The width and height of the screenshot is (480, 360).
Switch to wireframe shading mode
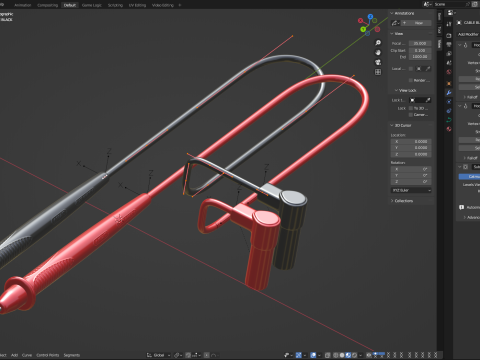(x=336, y=355)
